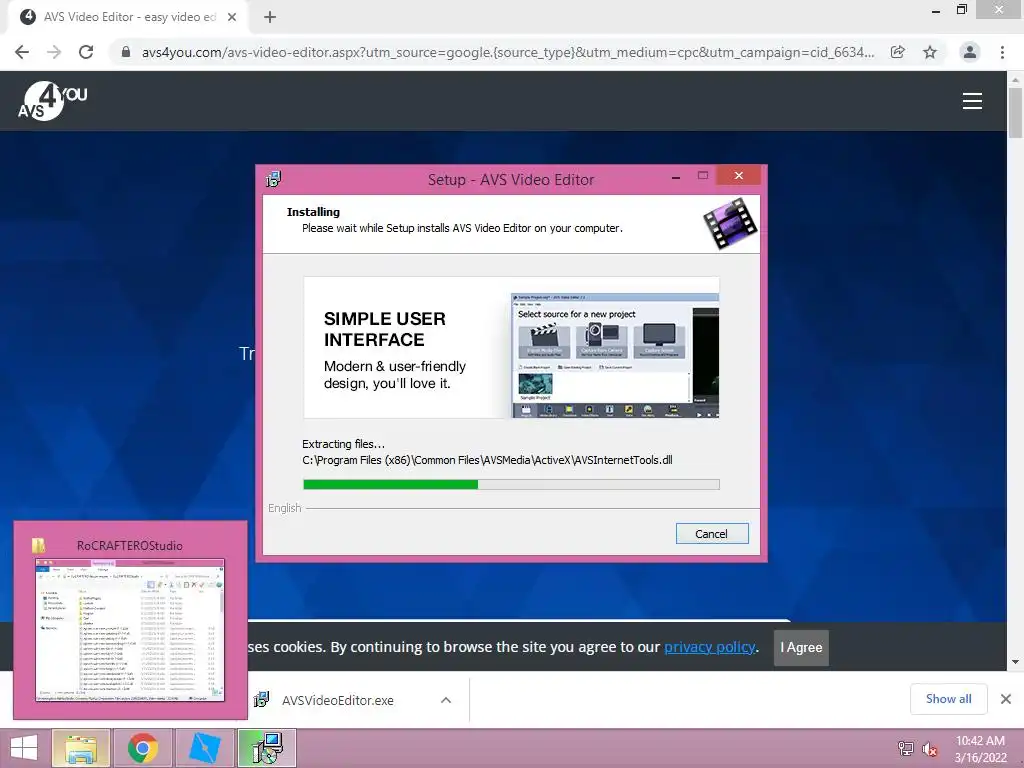Click the setup installer title icon
The width and height of the screenshot is (1024, 768).
(274, 179)
